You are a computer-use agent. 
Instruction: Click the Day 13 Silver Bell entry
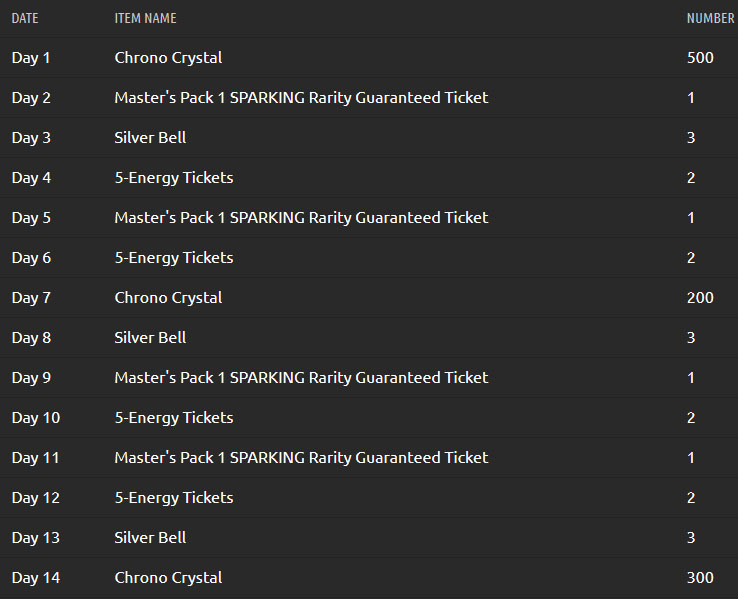click(150, 538)
